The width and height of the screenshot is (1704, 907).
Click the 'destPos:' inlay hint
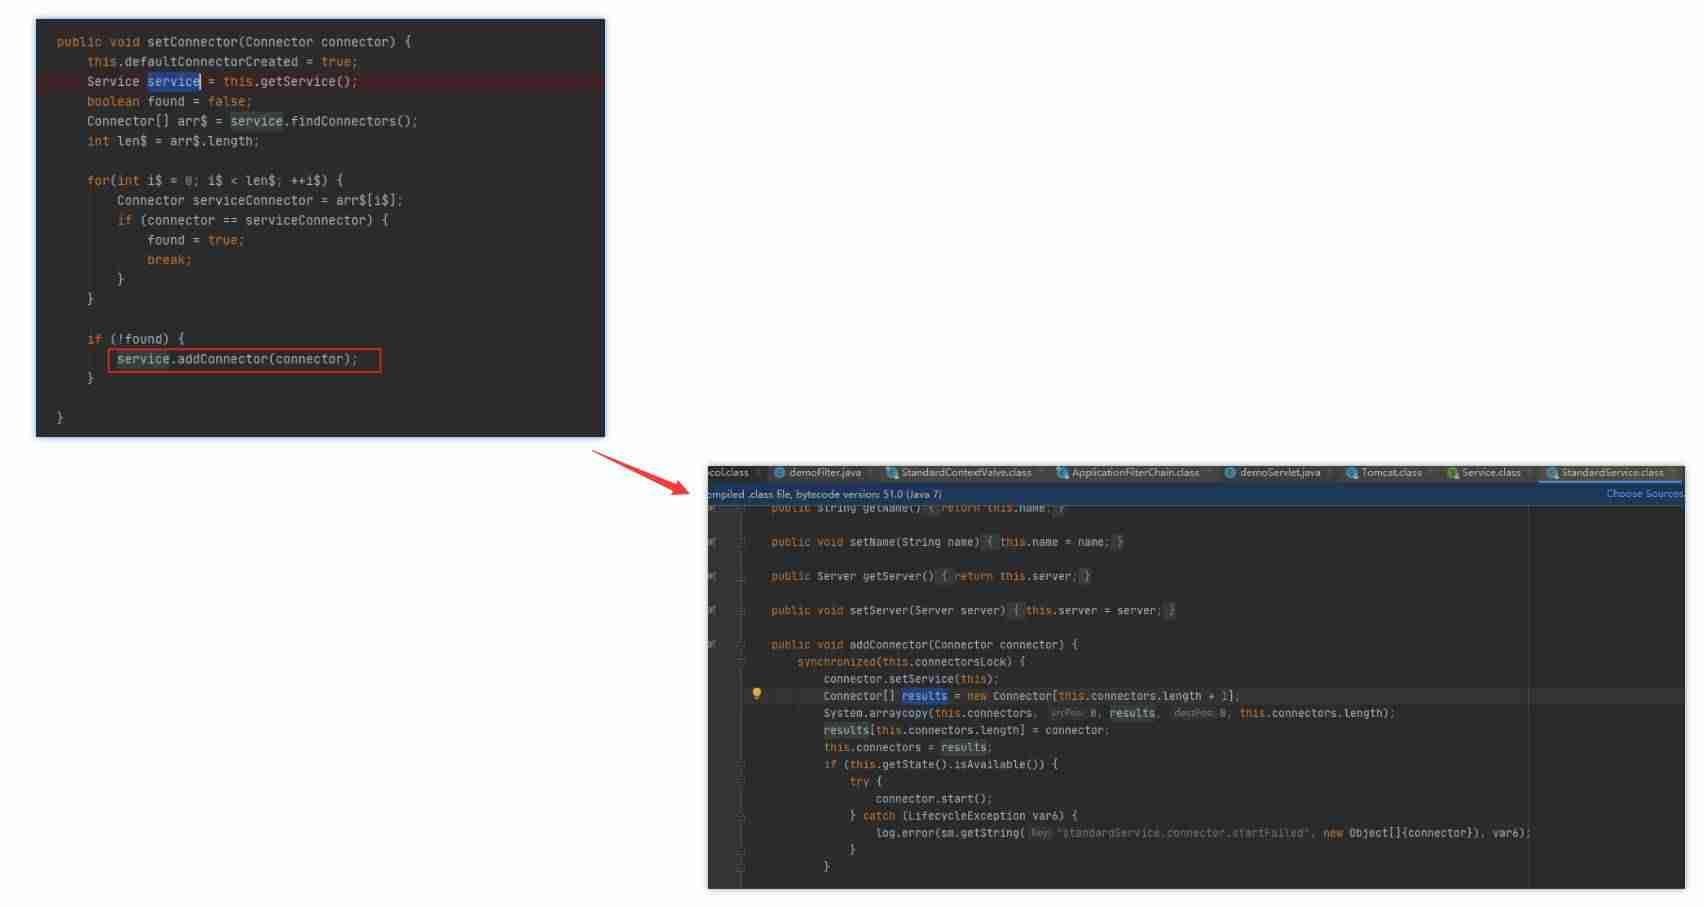click(1193, 713)
